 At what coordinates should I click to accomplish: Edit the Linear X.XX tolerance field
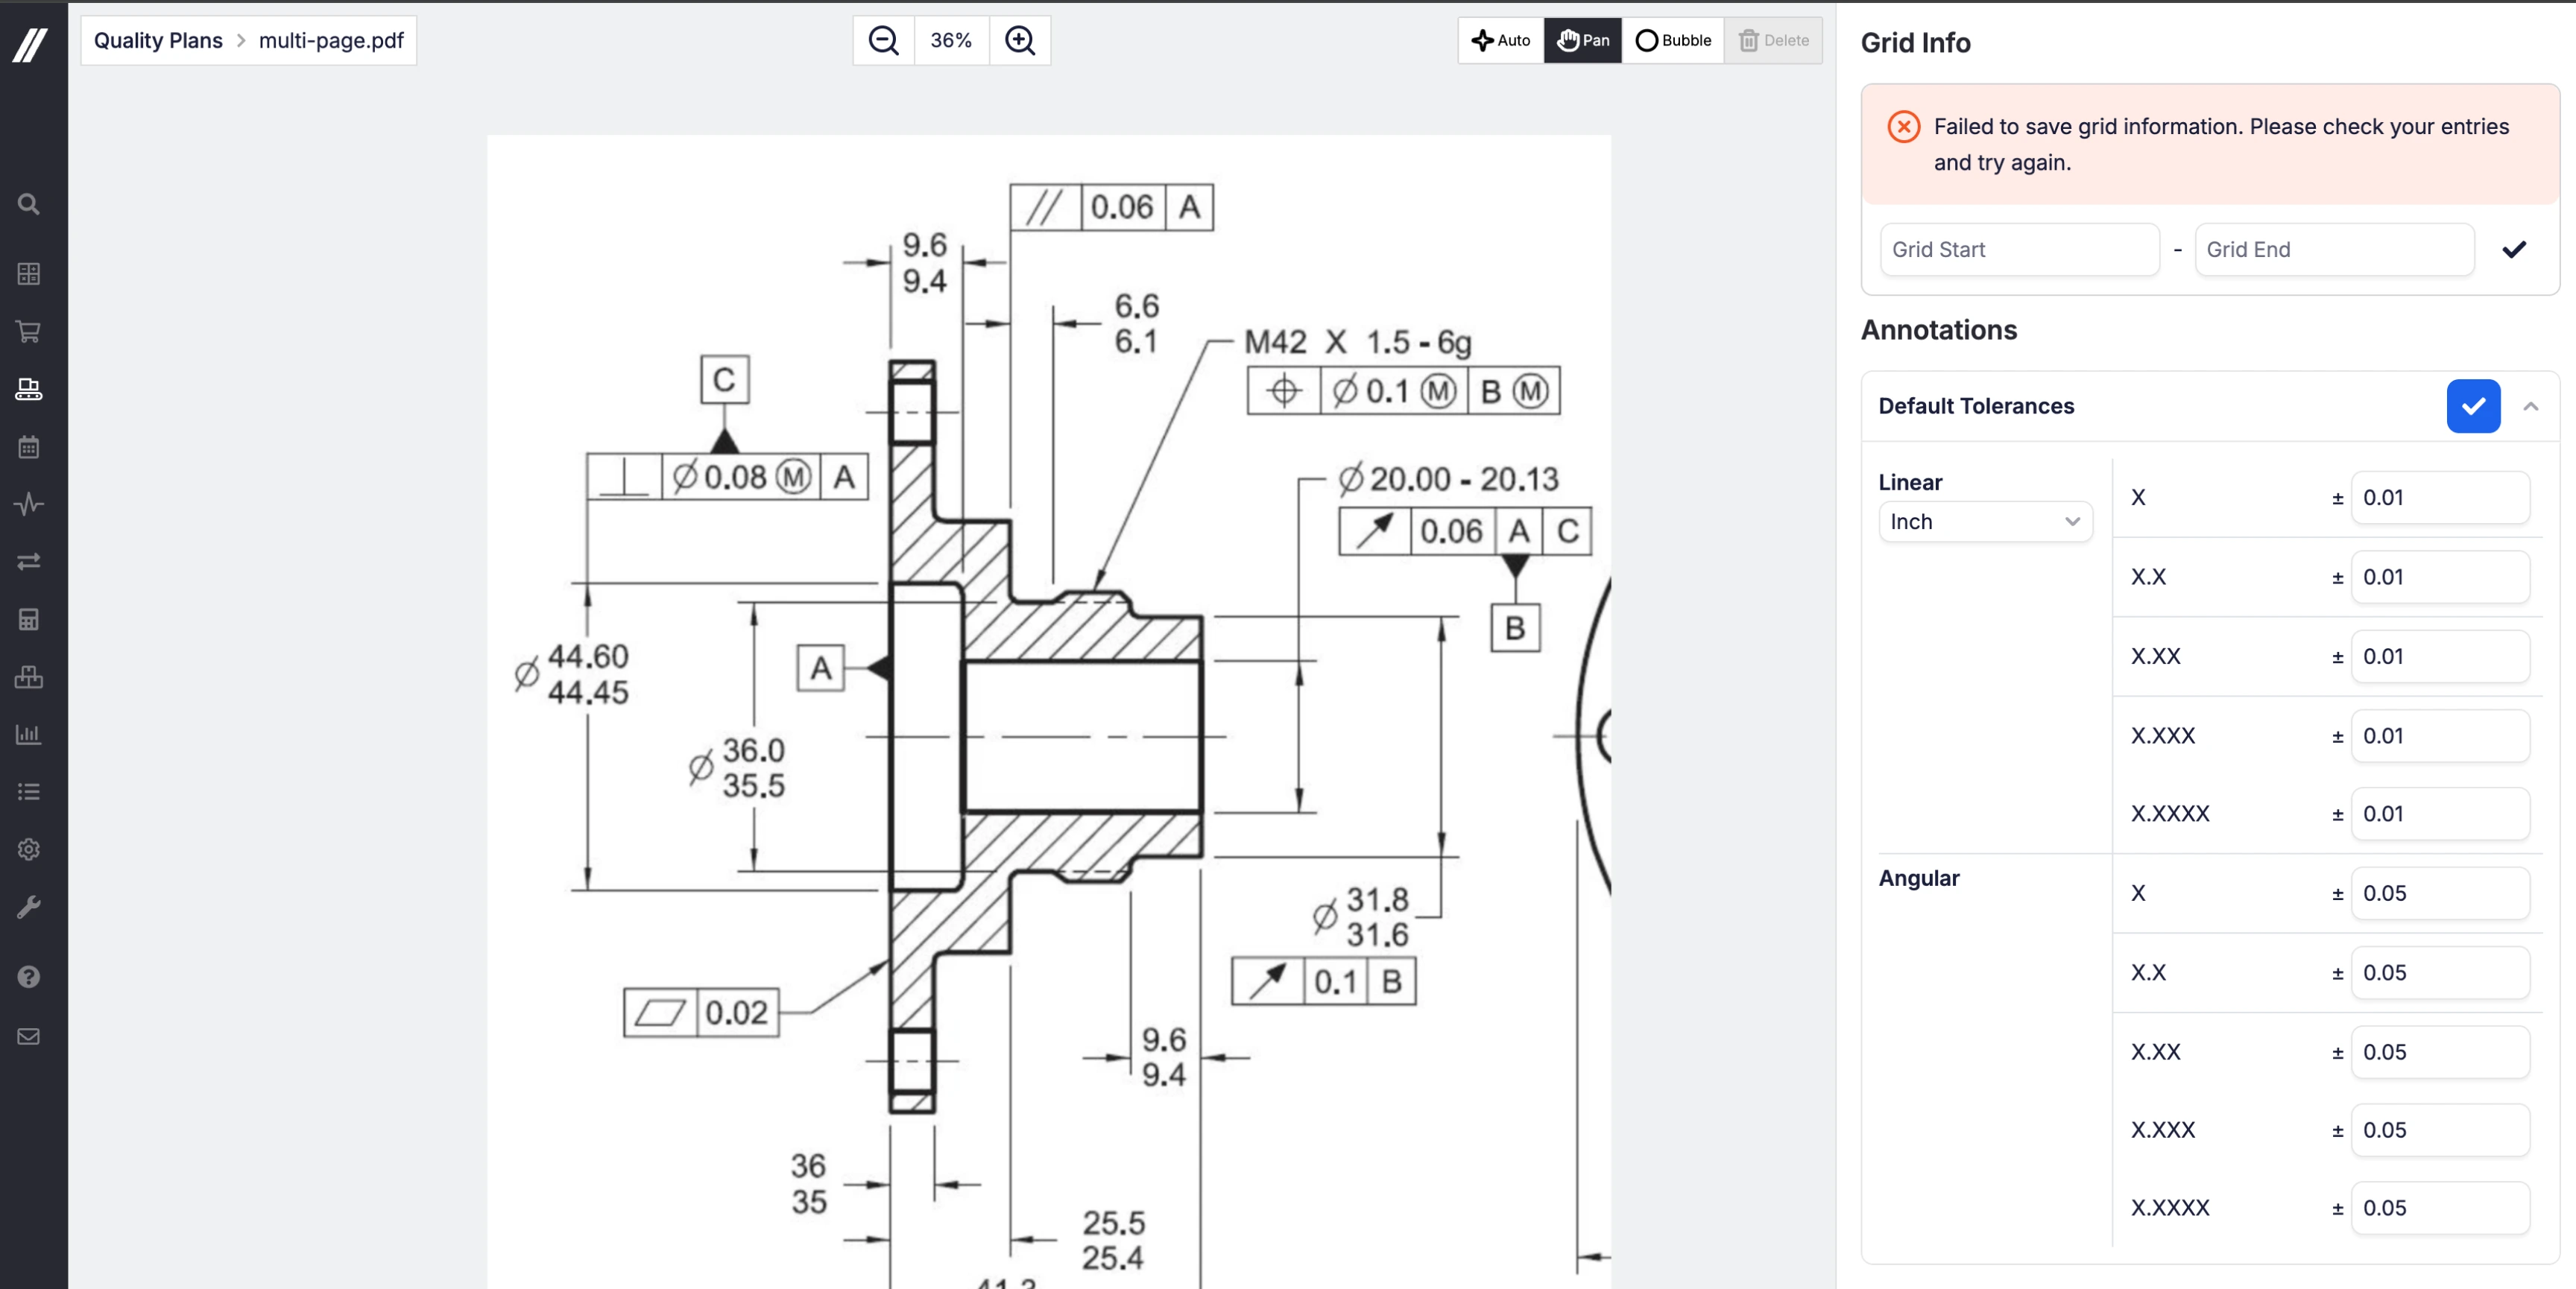point(2440,657)
